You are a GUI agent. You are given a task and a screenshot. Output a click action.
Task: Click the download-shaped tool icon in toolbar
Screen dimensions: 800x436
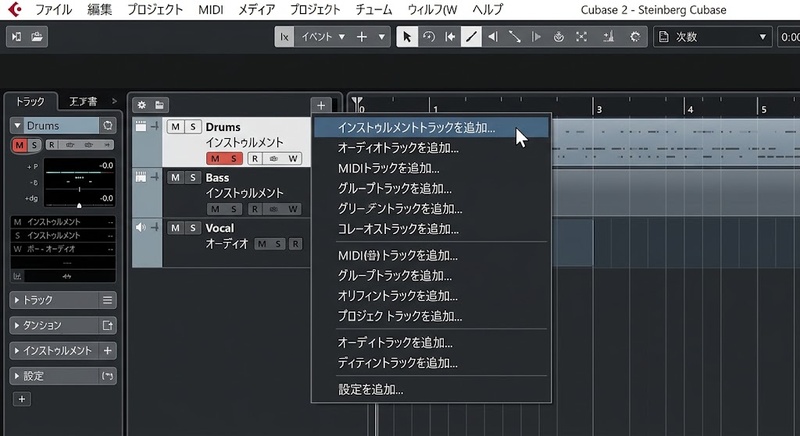[559, 37]
